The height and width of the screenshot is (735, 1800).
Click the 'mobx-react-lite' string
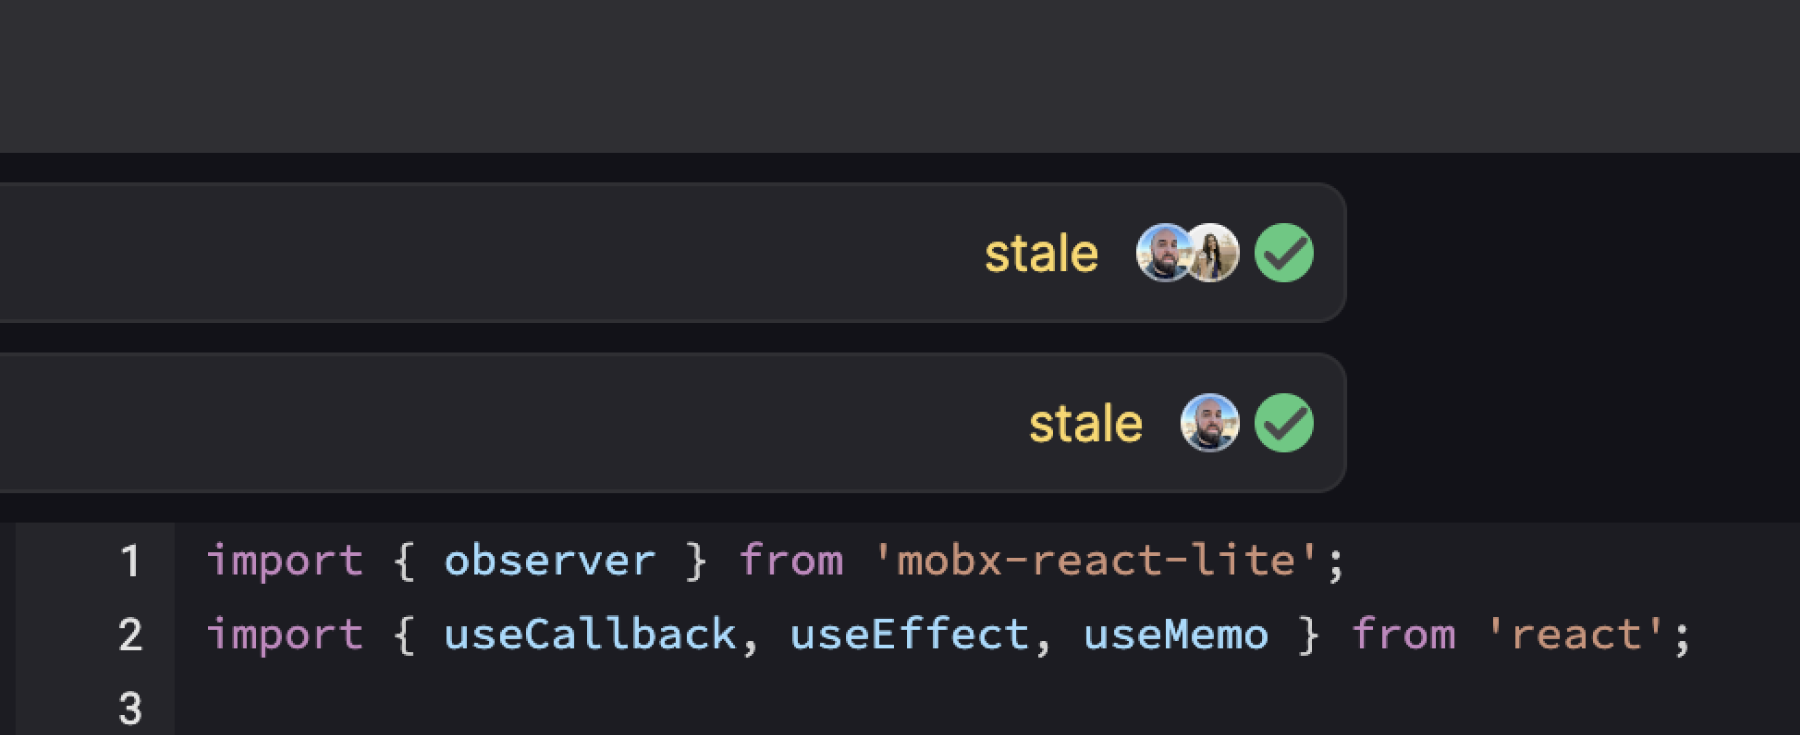[1098, 561]
